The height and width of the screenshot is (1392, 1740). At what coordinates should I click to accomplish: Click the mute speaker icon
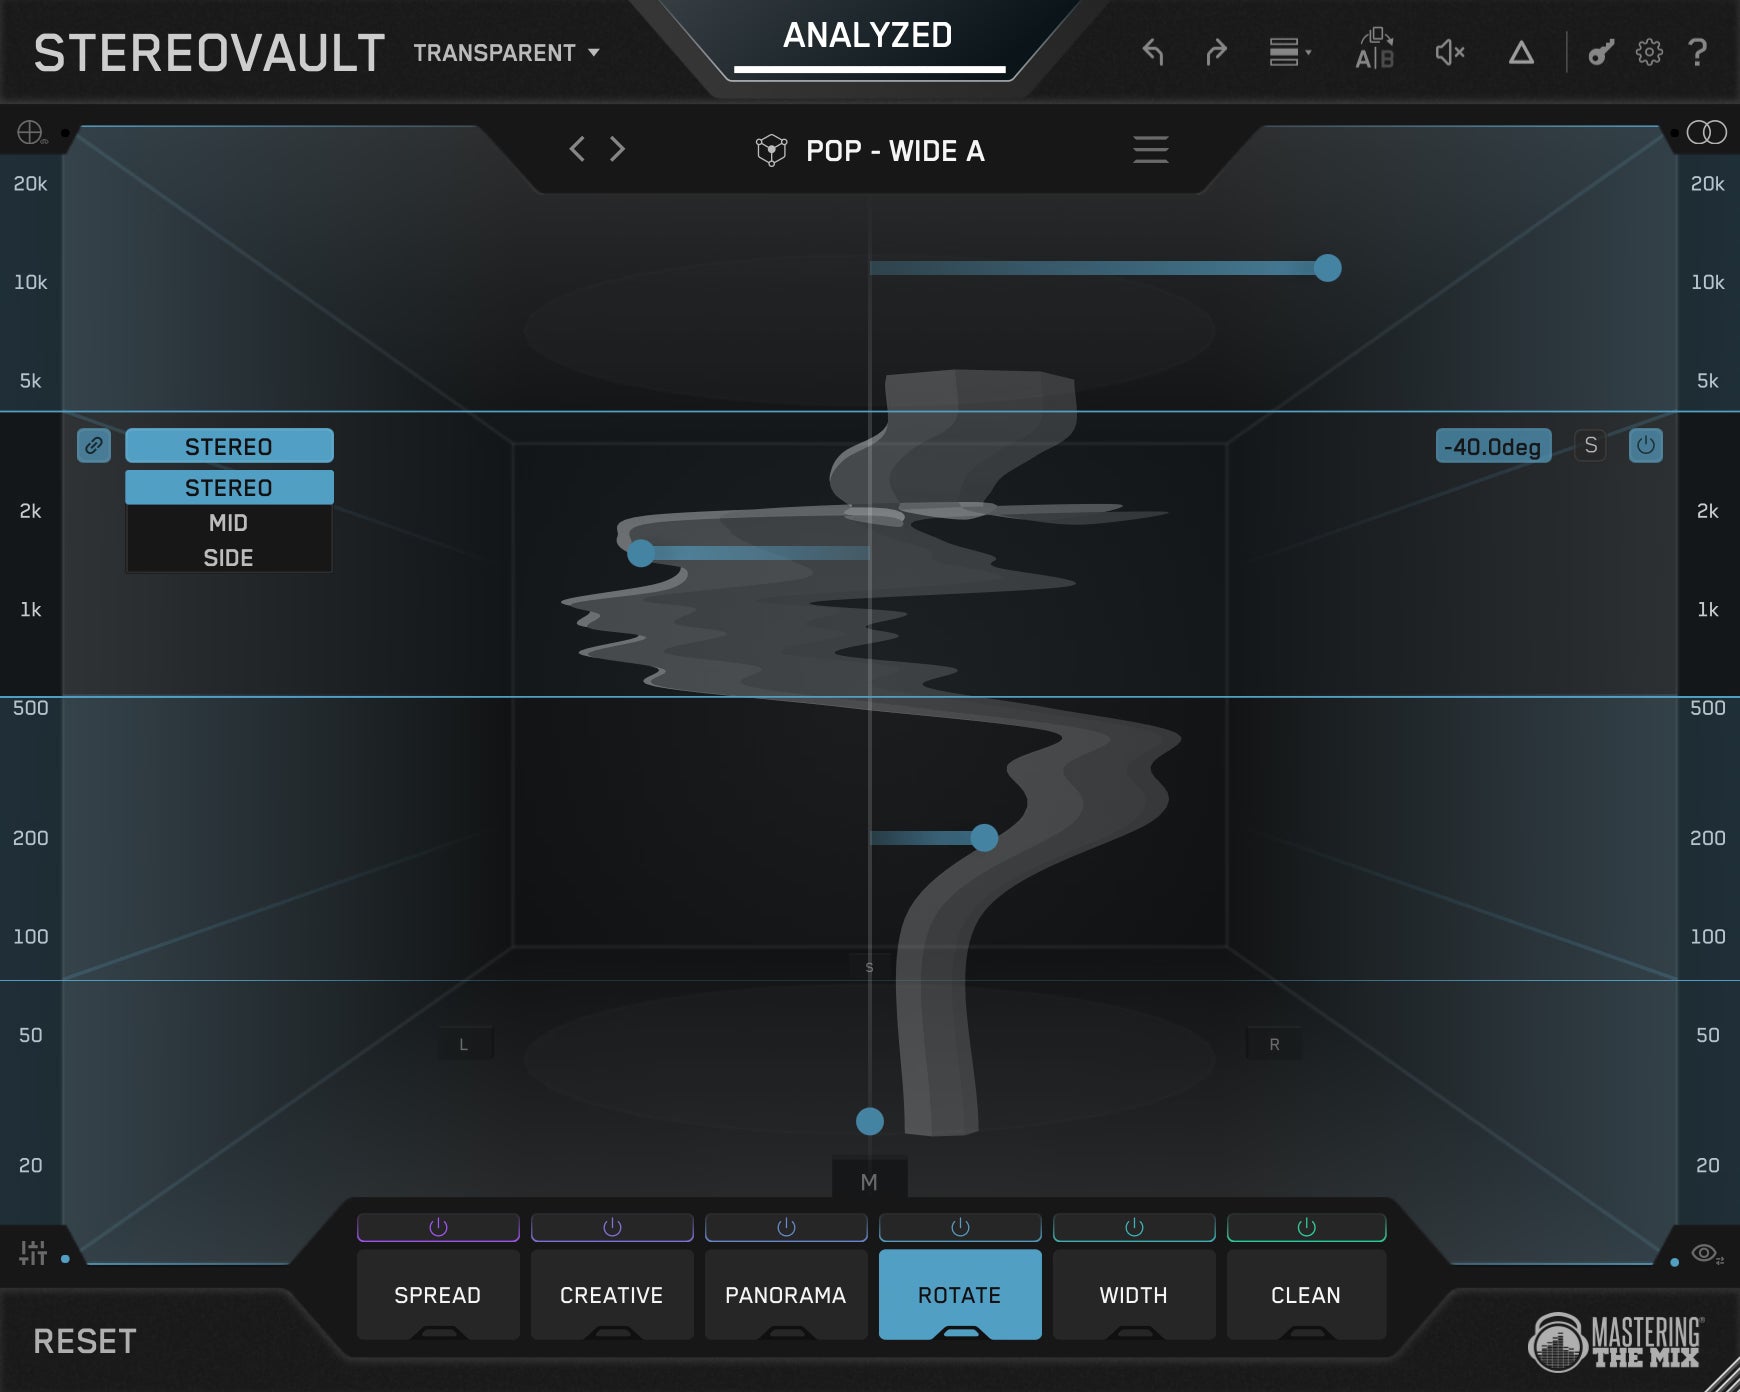click(1449, 52)
